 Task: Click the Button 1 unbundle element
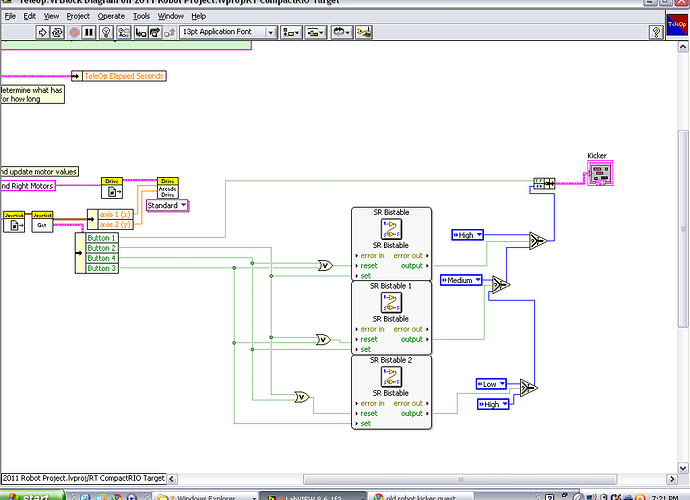[x=102, y=238]
